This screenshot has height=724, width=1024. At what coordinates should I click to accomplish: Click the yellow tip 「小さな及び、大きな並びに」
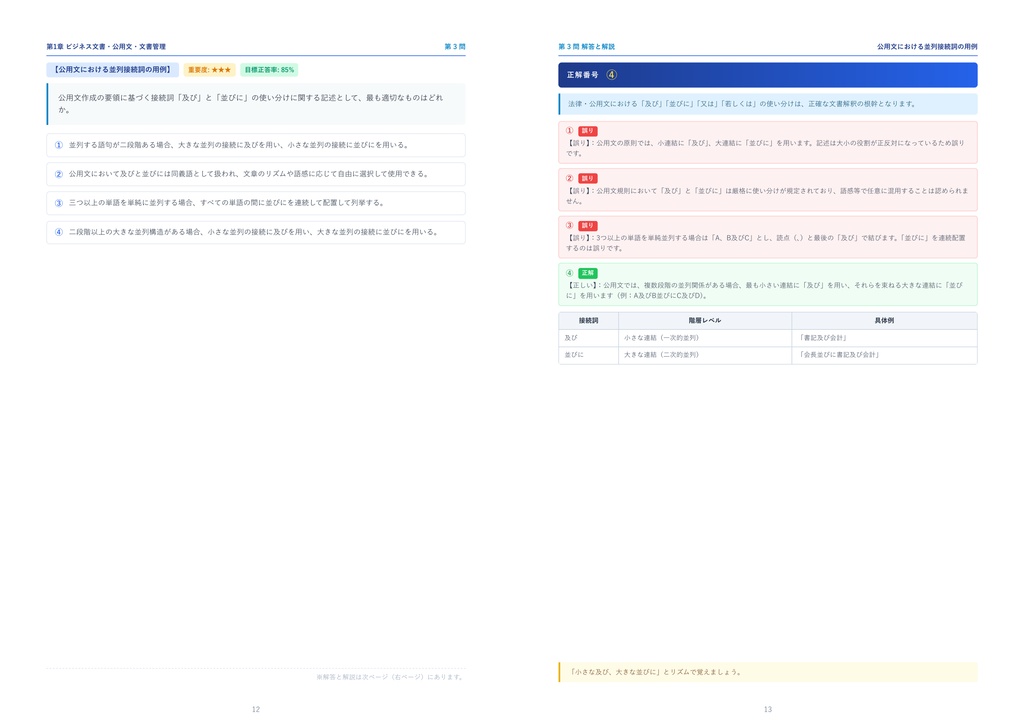(767, 672)
